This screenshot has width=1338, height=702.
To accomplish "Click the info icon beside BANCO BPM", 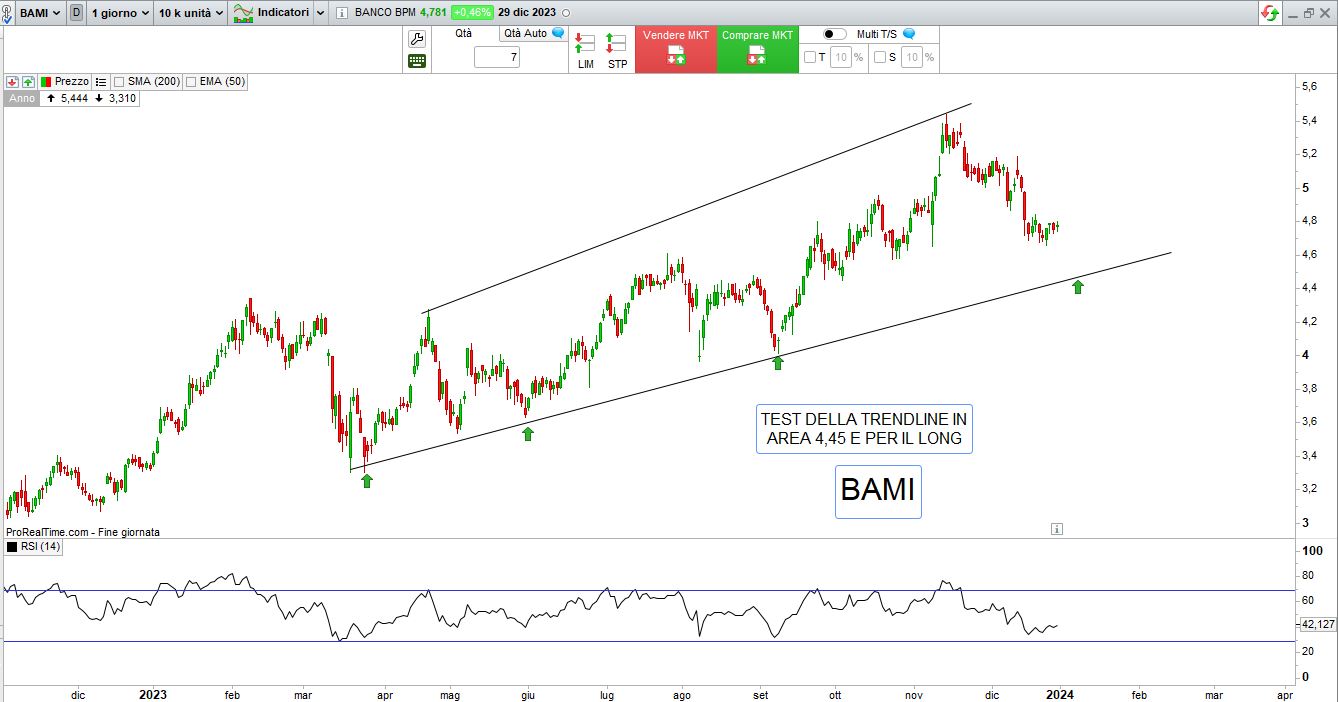I will 342,13.
